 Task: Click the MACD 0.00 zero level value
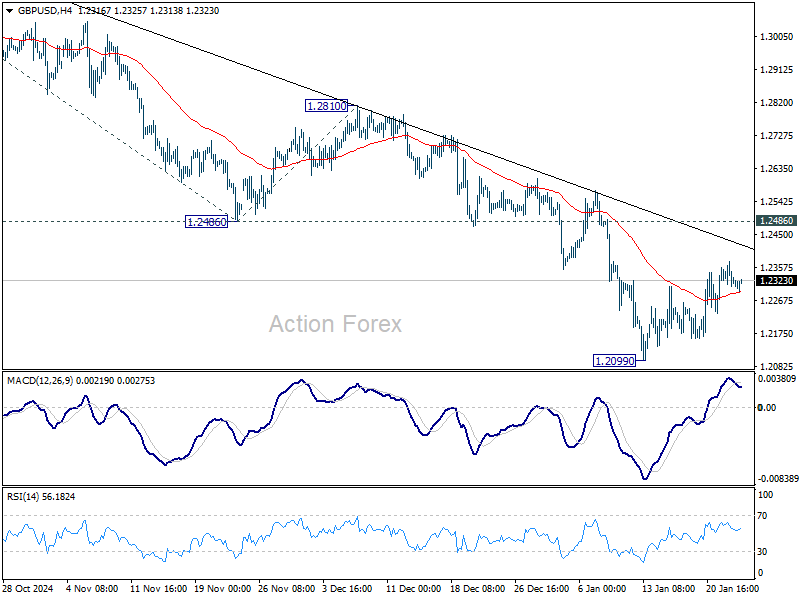767,408
